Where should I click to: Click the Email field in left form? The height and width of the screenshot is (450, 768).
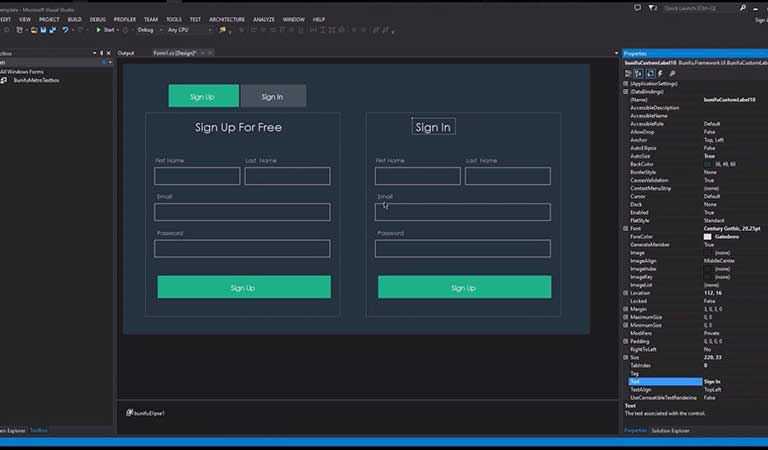point(242,212)
